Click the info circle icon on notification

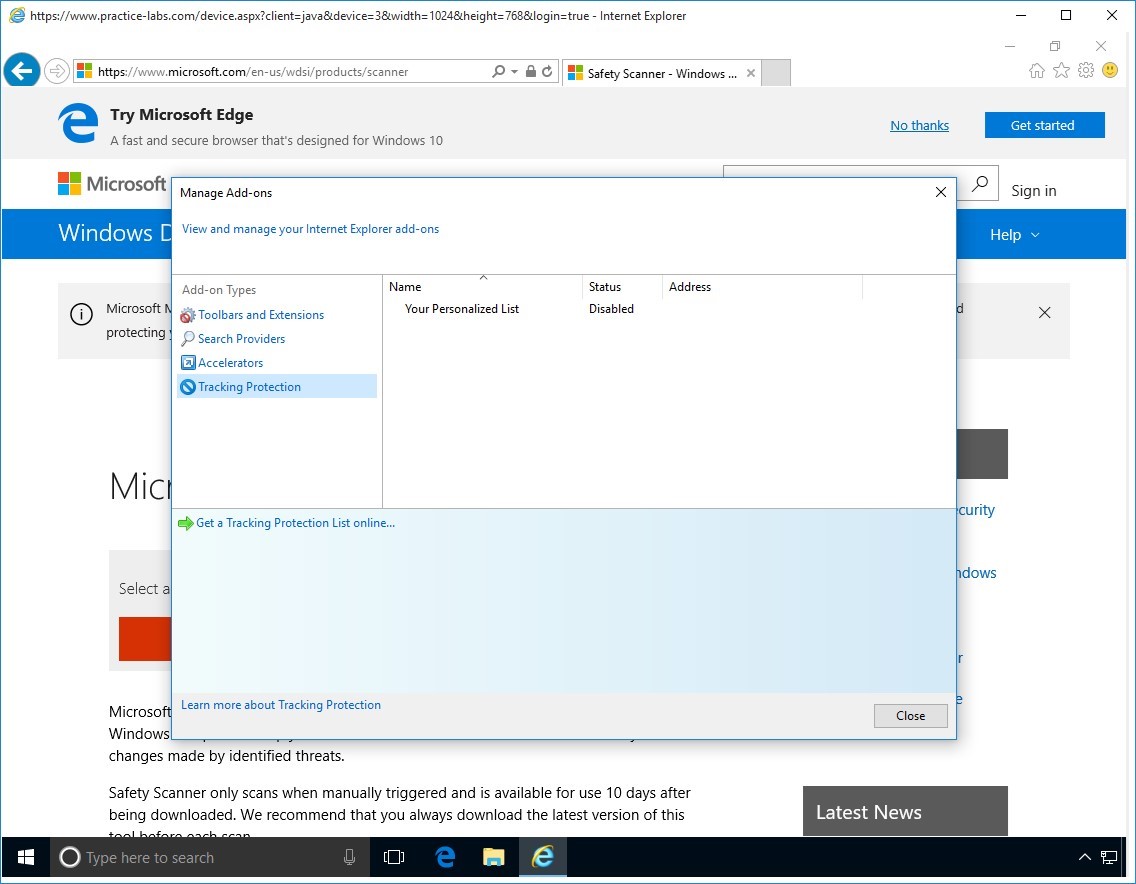[x=81, y=314]
